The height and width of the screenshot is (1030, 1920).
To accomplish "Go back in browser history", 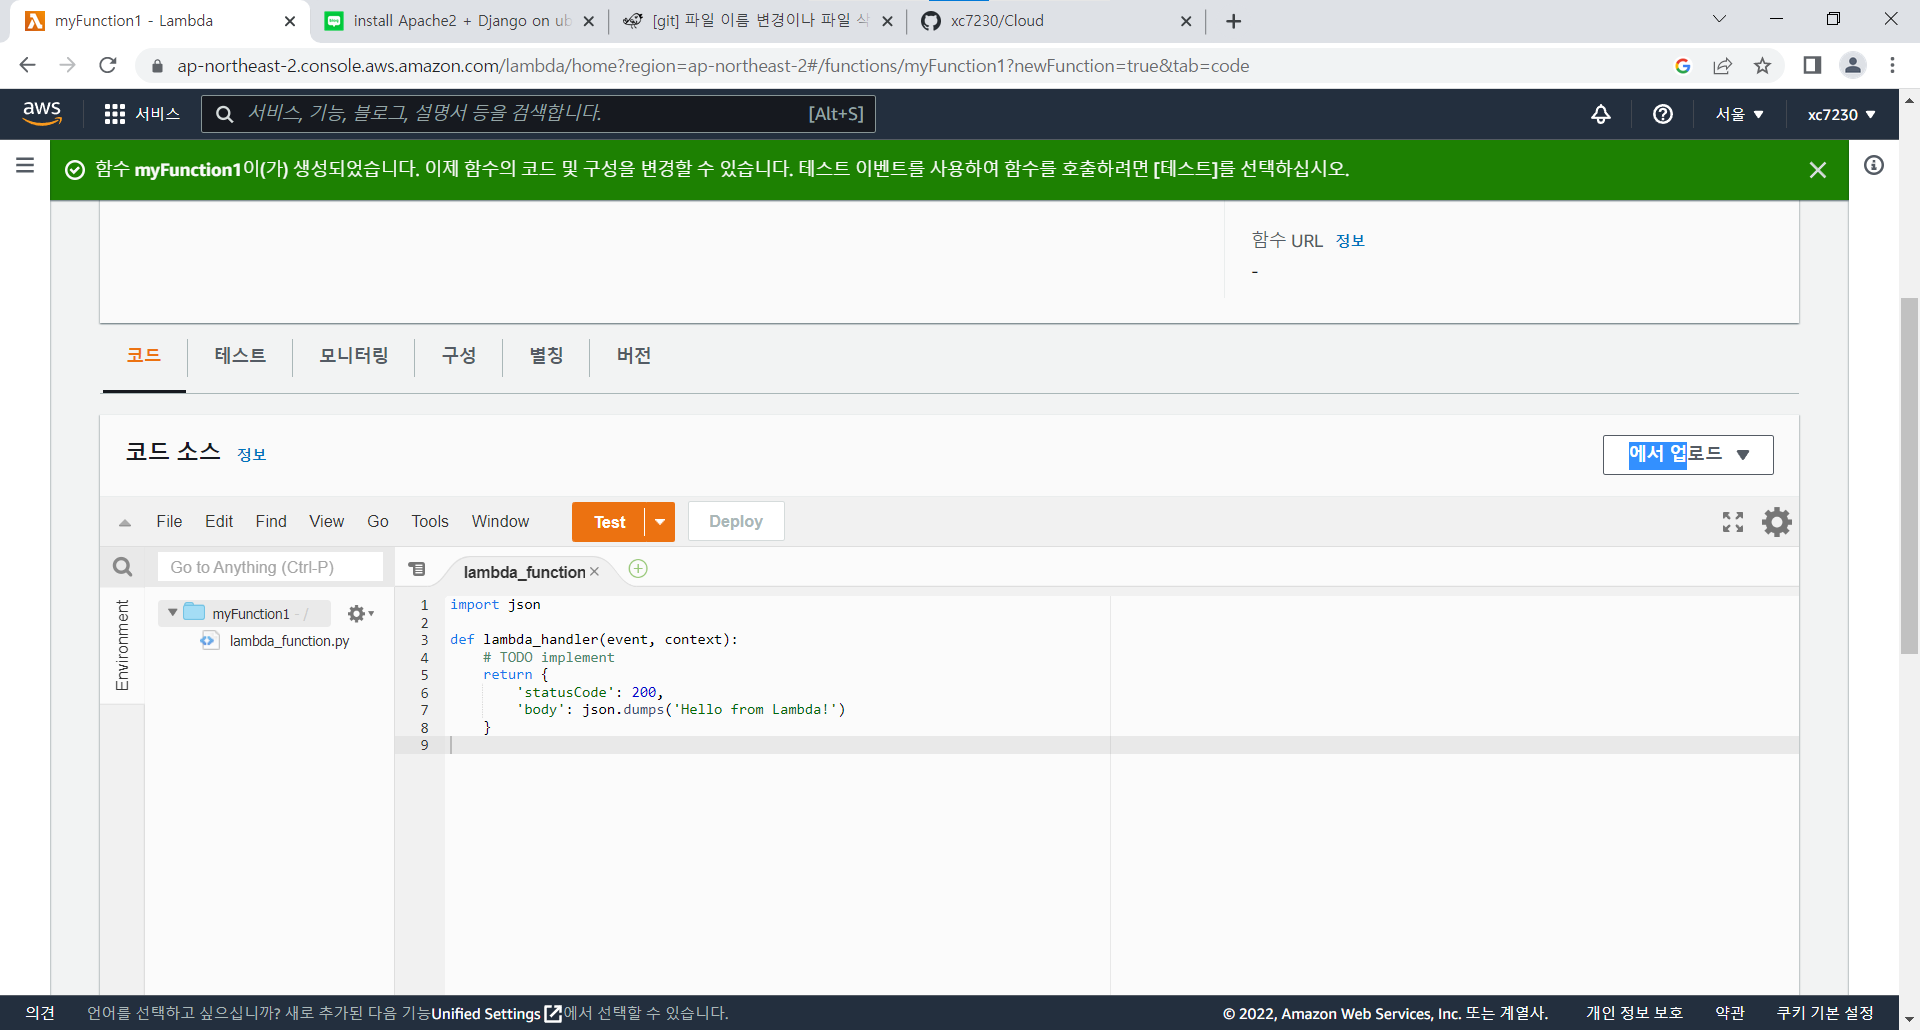I will pyautogui.click(x=27, y=65).
